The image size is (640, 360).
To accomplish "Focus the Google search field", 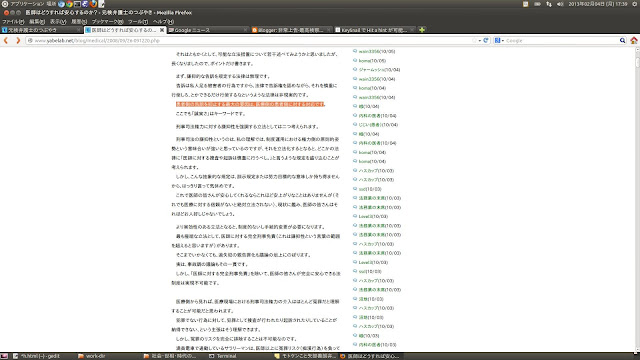I will click(x=561, y=41).
